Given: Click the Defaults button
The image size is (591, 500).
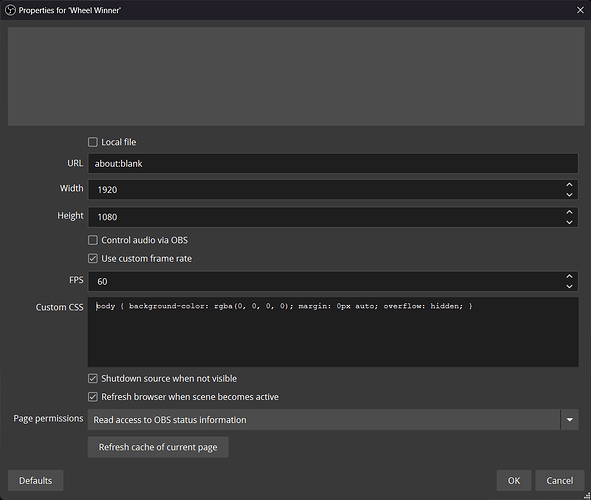Looking at the screenshot, I should 35,480.
